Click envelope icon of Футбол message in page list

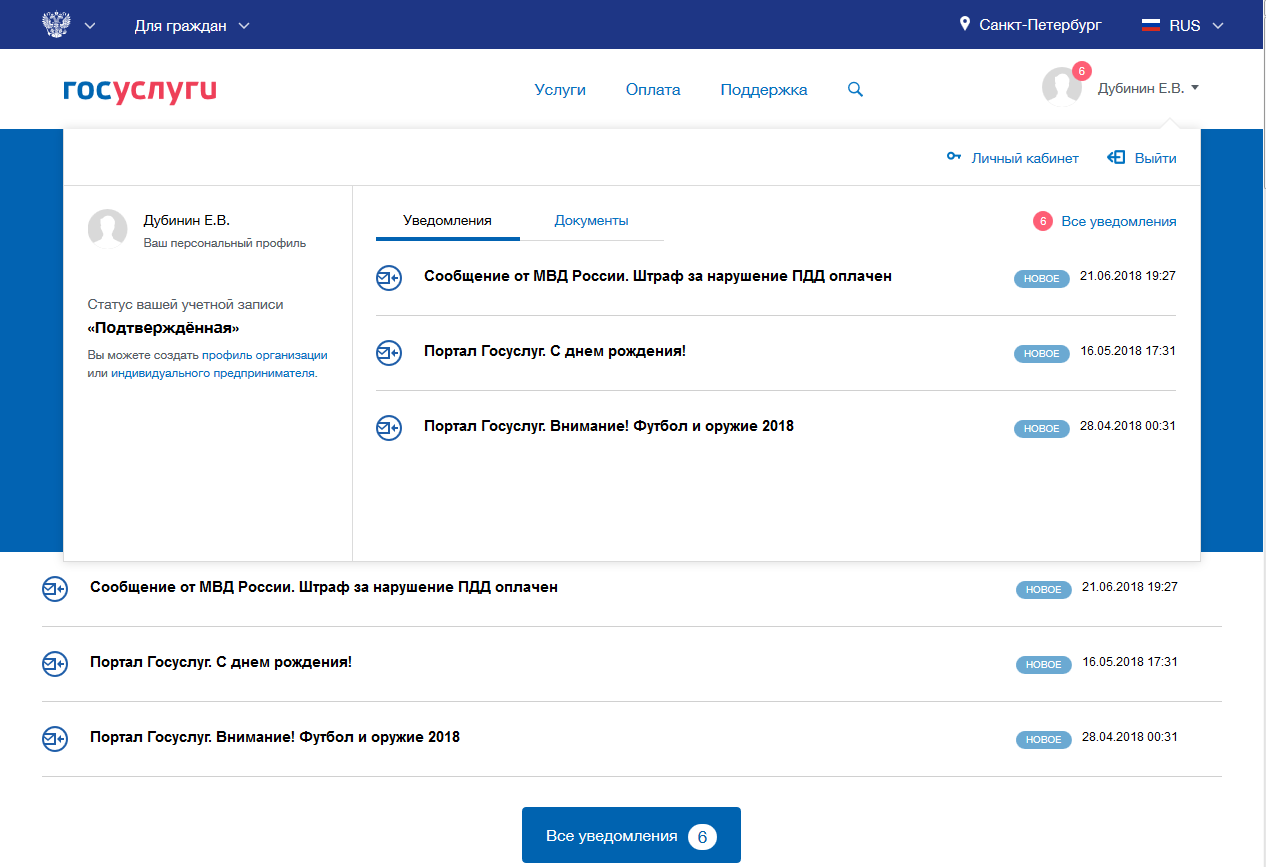coord(54,739)
